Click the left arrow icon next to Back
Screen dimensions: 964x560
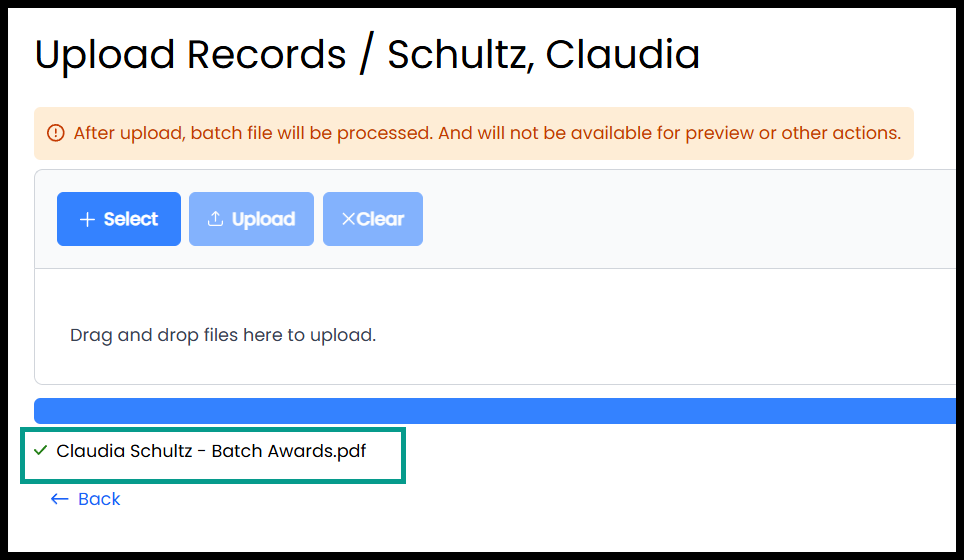(x=59, y=499)
